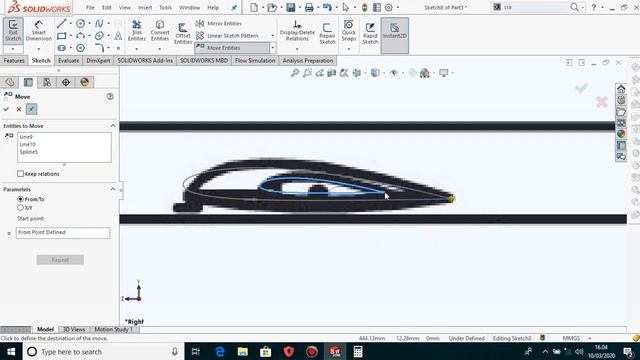Click the Trim Entities tool
The width and height of the screenshot is (640, 360).
137,31
